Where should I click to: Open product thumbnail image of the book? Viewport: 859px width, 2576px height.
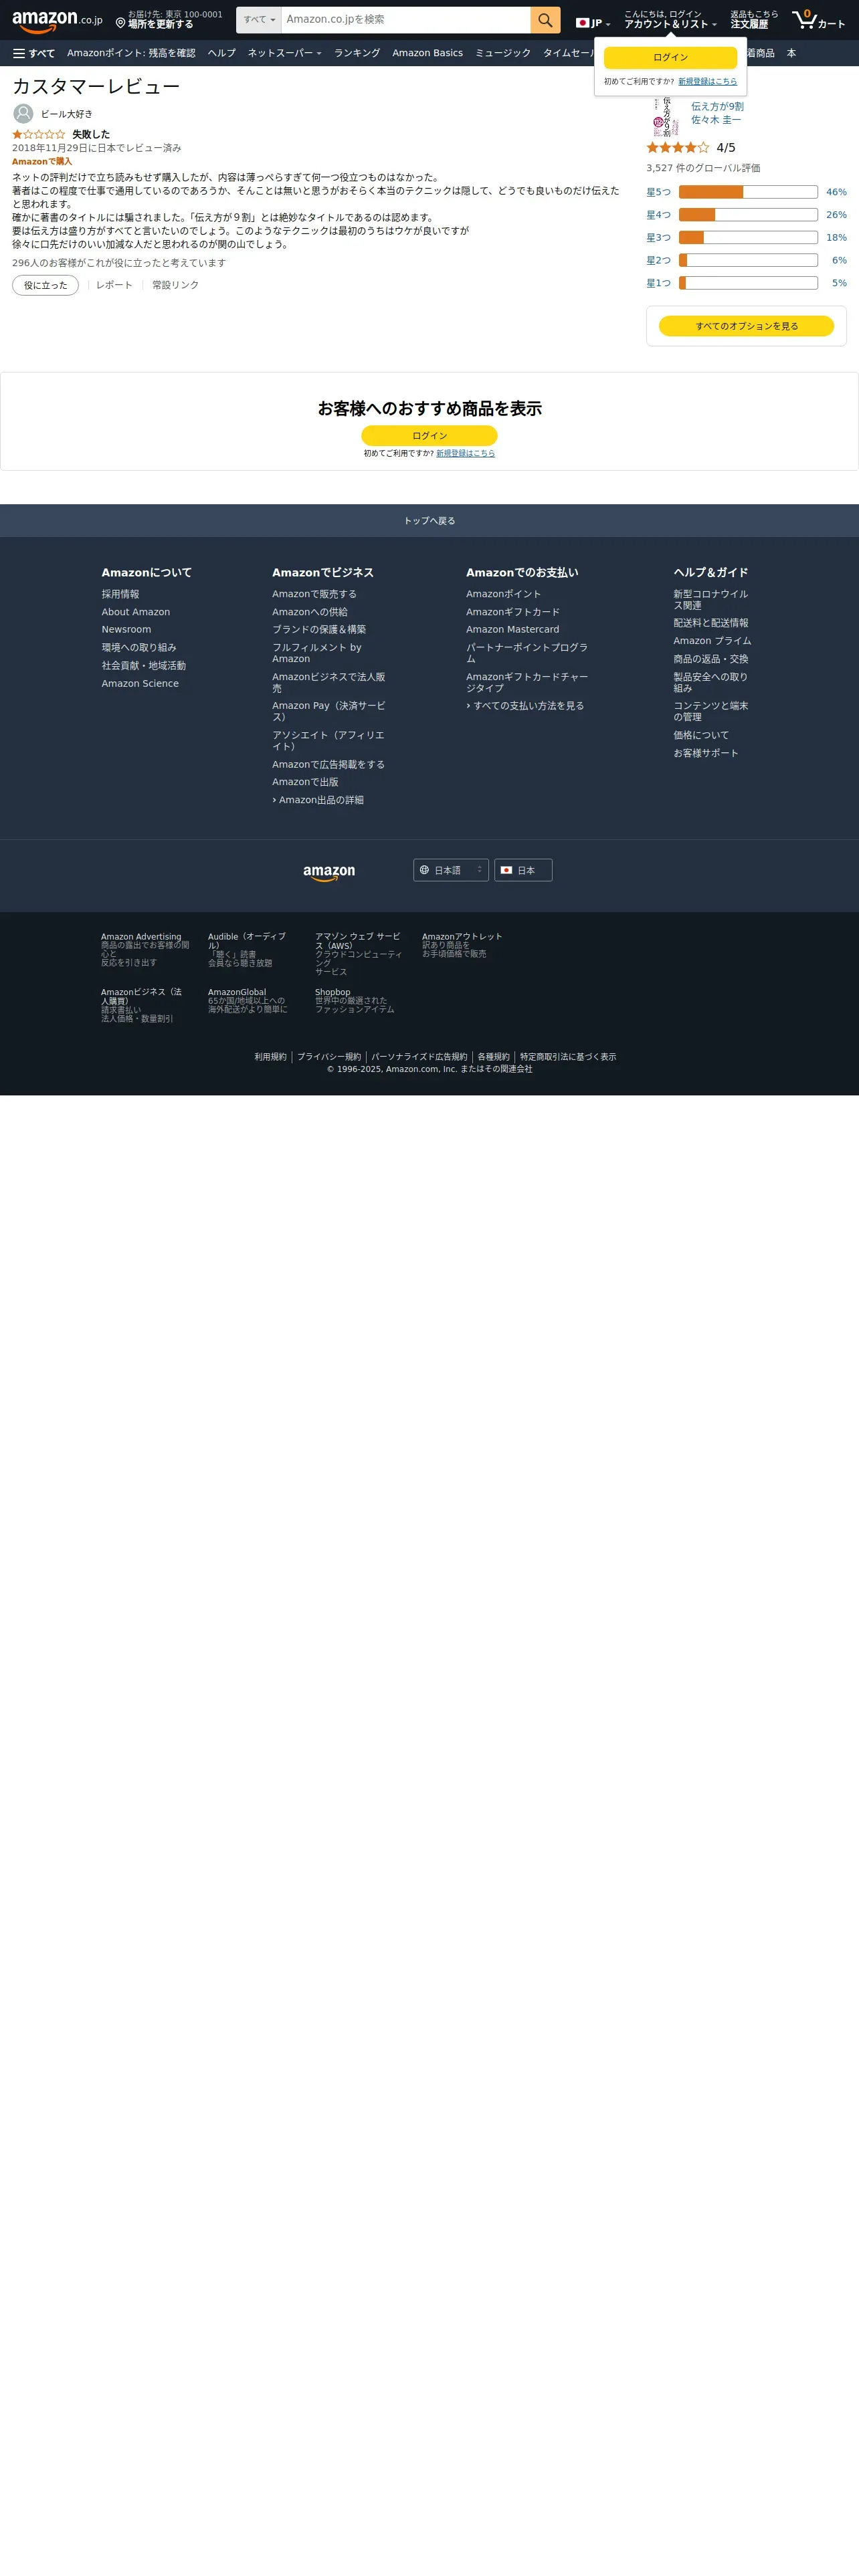(x=665, y=116)
